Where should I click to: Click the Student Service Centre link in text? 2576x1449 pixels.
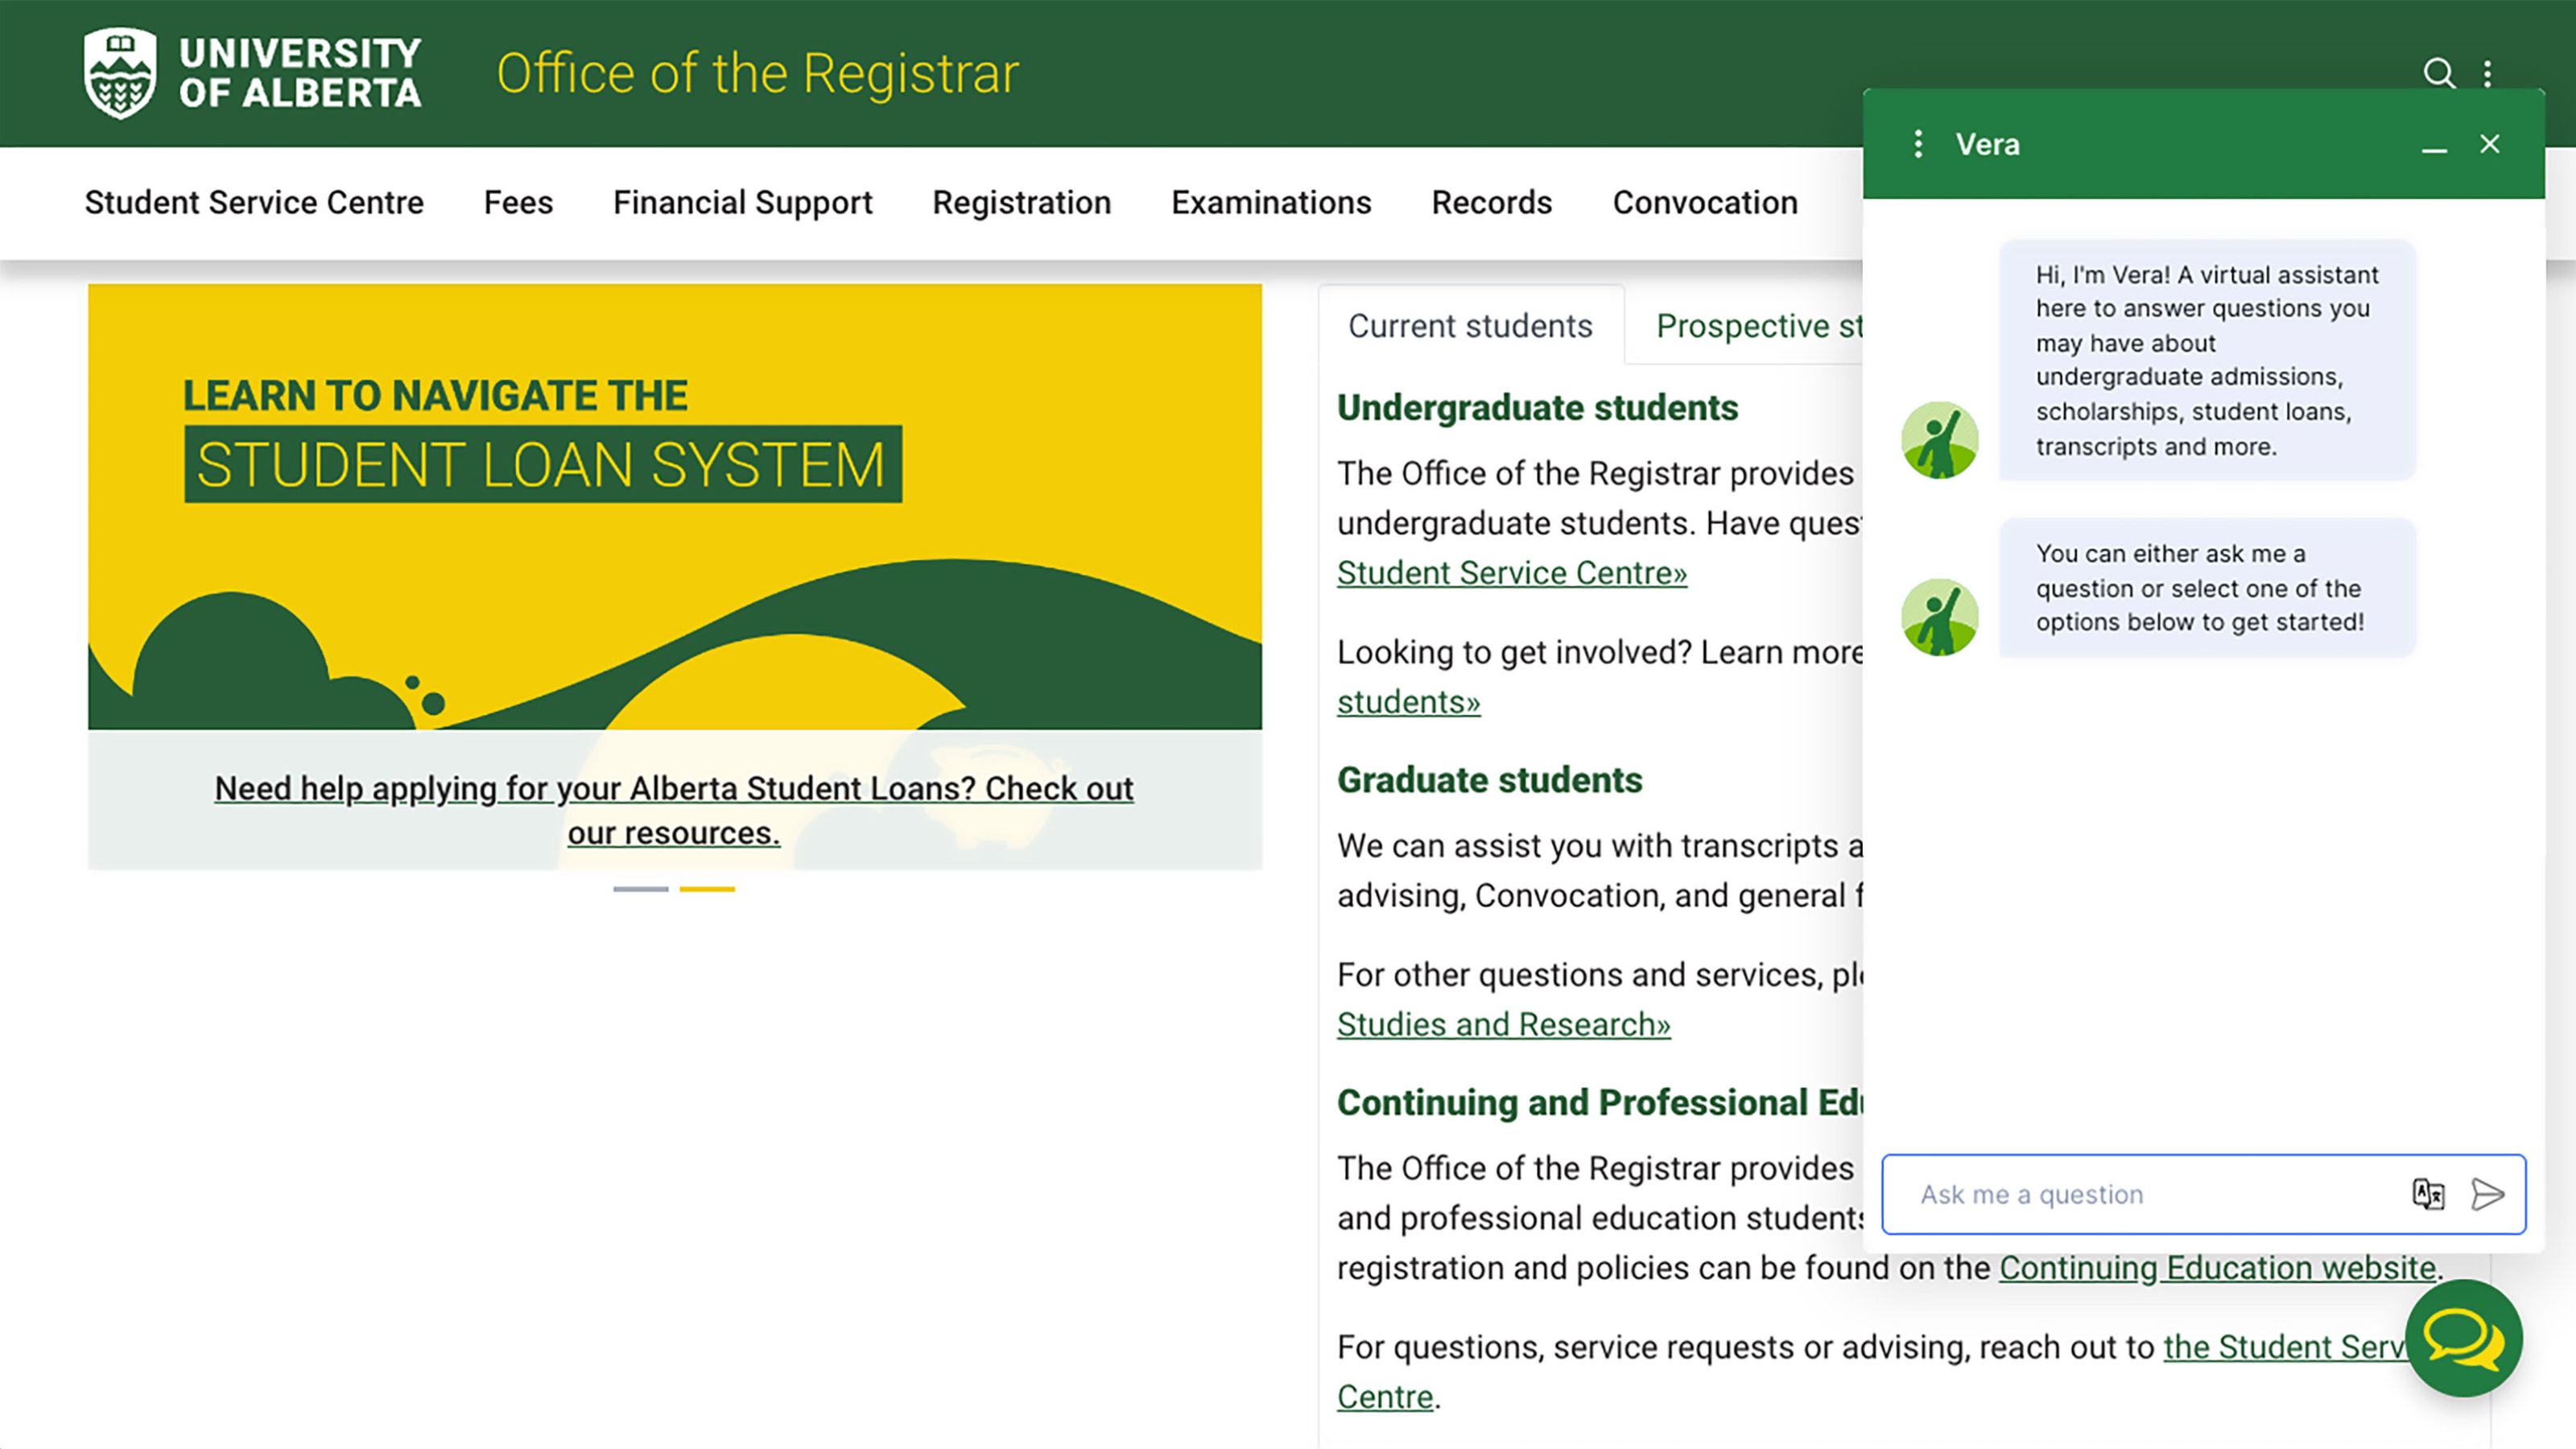pyautogui.click(x=1513, y=572)
